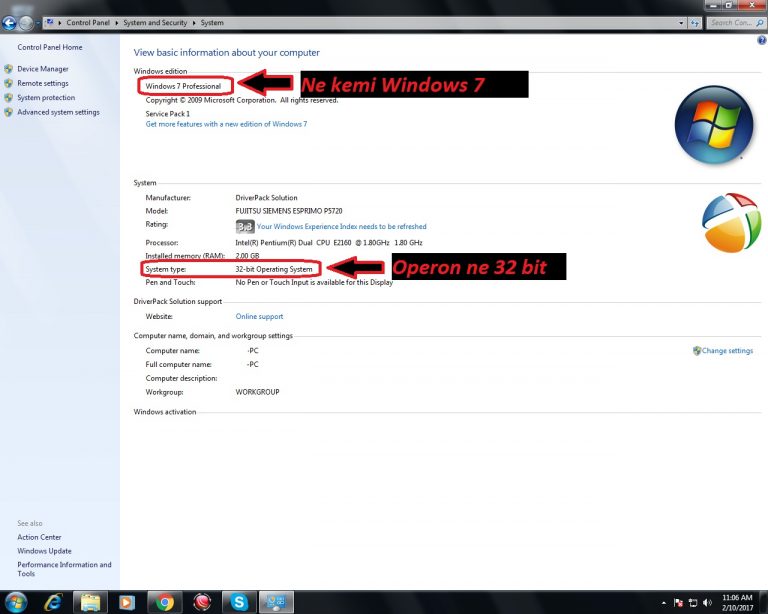Click the Windows 7 Professional edition text

pos(183,86)
